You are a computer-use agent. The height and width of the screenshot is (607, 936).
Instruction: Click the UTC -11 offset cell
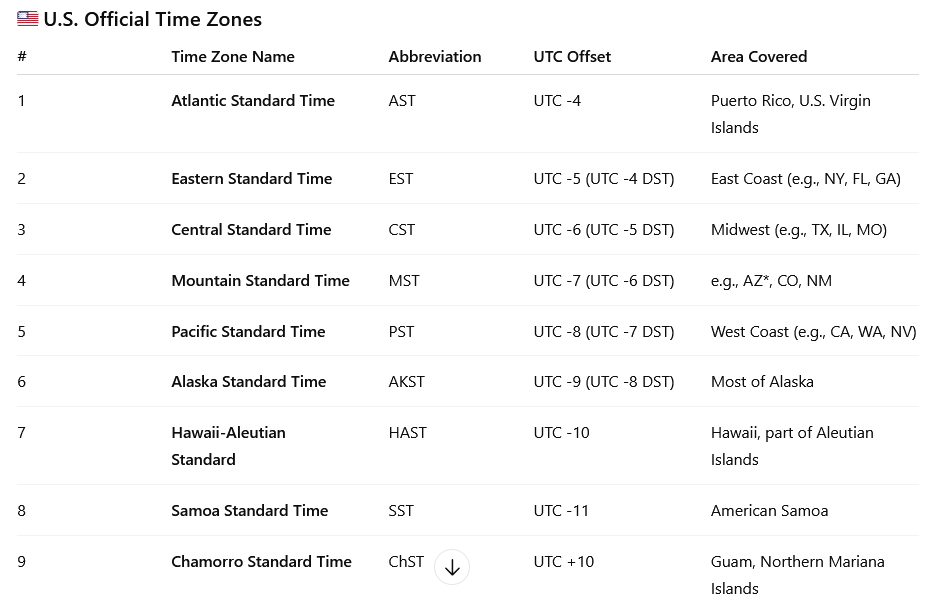pos(561,511)
